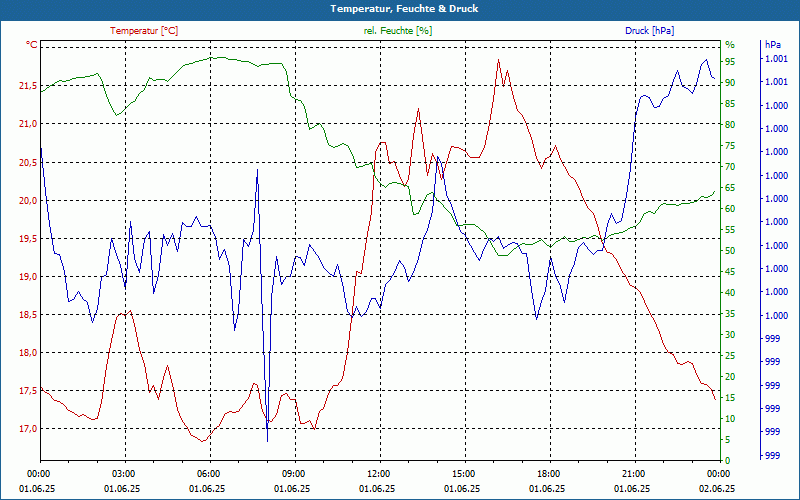
Task: Click the green '95' humidity axis value
Action: coord(730,62)
